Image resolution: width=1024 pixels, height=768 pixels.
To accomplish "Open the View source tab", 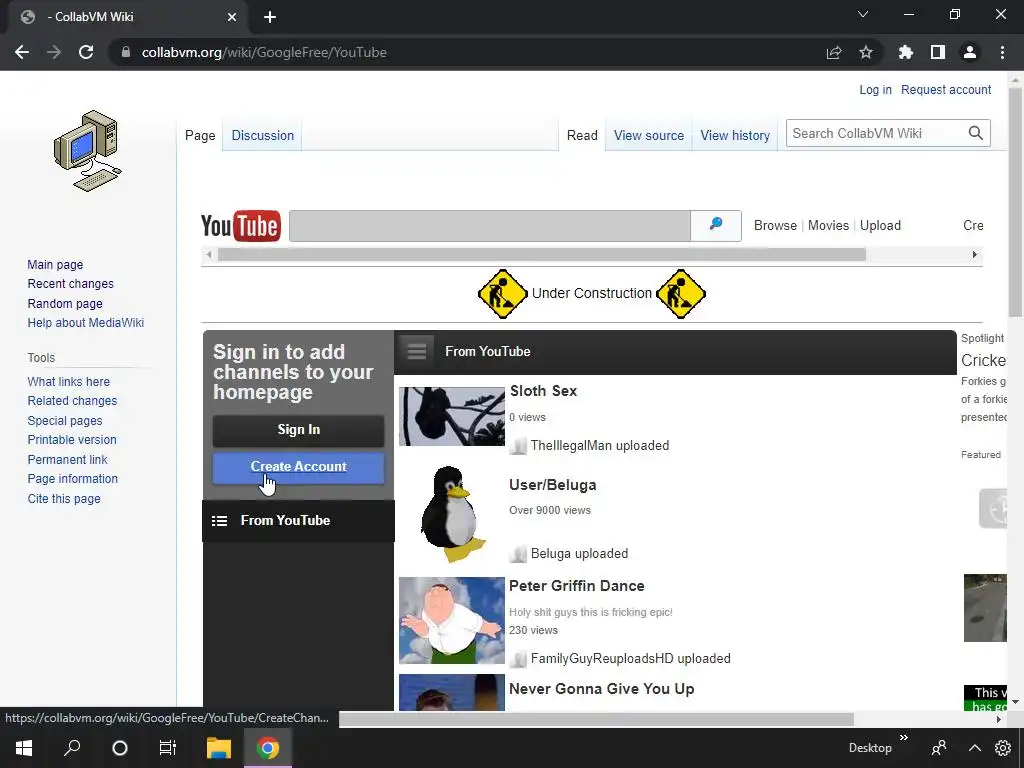I will [x=648, y=135].
